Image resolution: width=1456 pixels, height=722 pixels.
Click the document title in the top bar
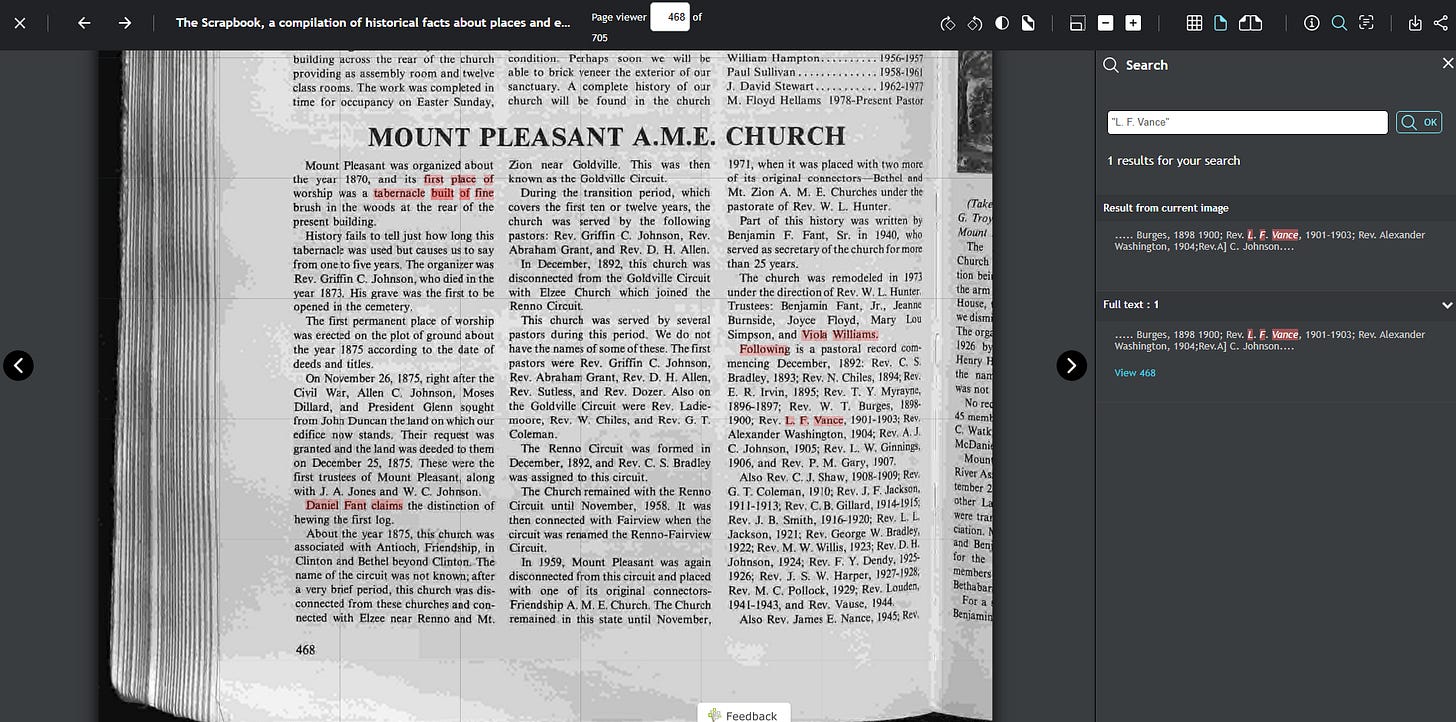(x=373, y=22)
